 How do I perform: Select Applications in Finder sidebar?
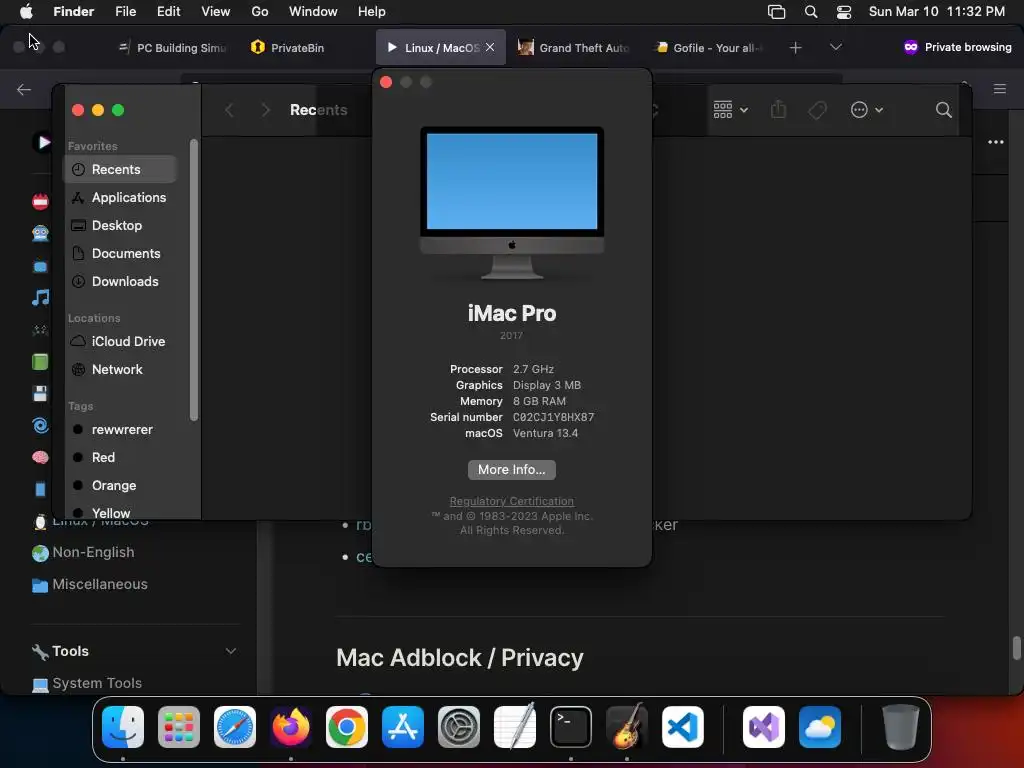click(x=120, y=197)
